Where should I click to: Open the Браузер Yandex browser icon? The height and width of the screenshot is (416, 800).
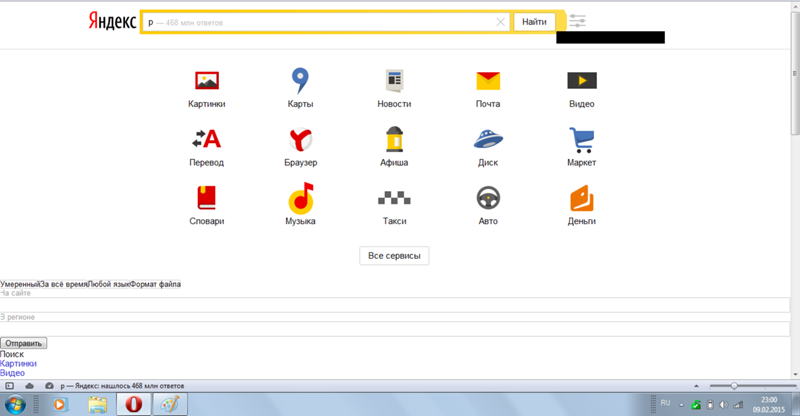(301, 139)
